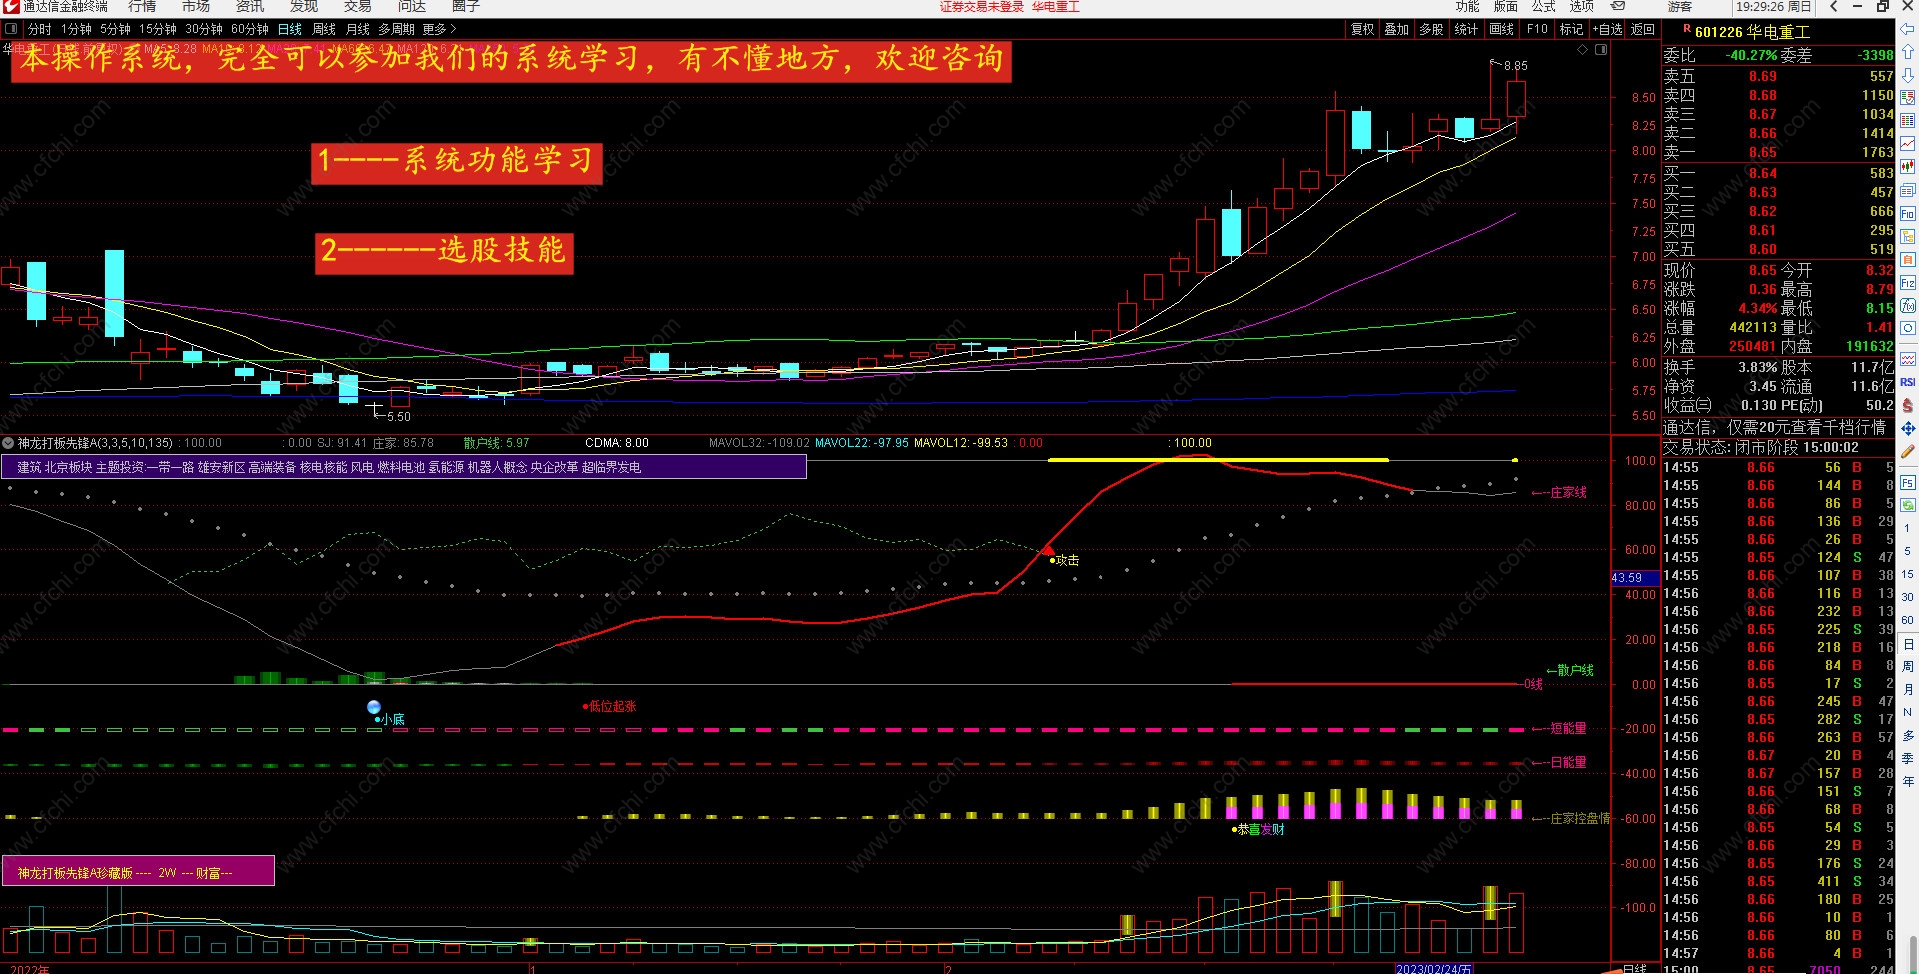Click the 叠加 overlay button

(x=1397, y=29)
